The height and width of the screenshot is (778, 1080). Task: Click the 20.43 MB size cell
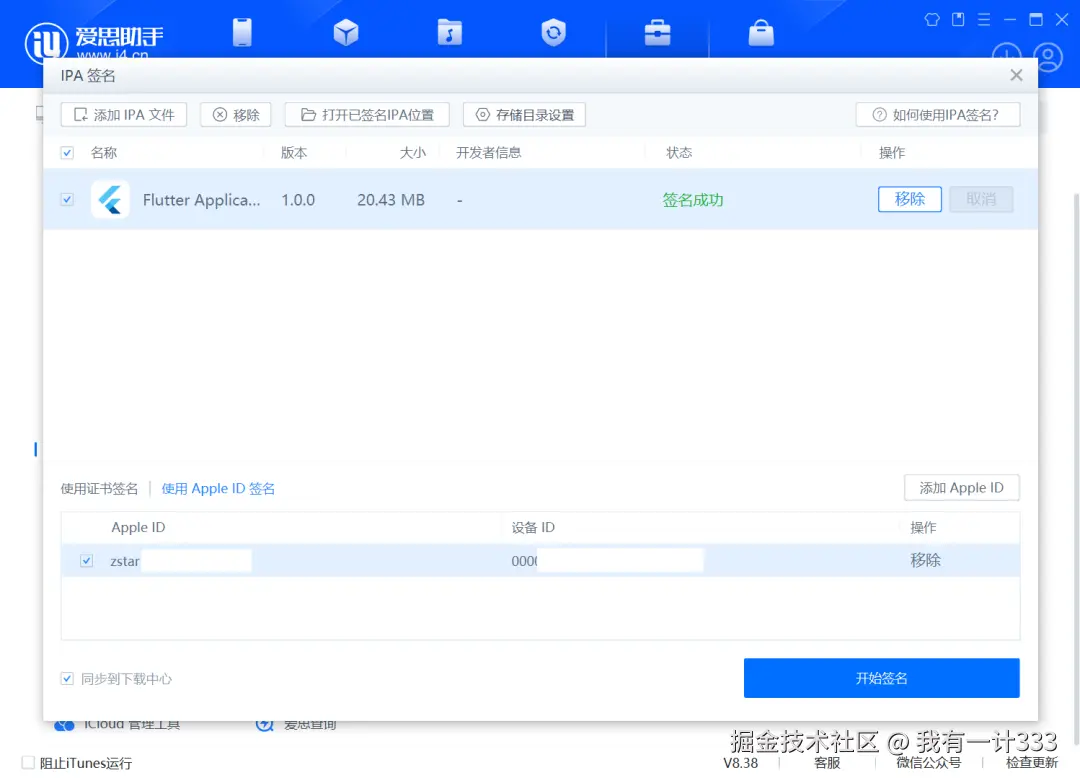(x=391, y=200)
